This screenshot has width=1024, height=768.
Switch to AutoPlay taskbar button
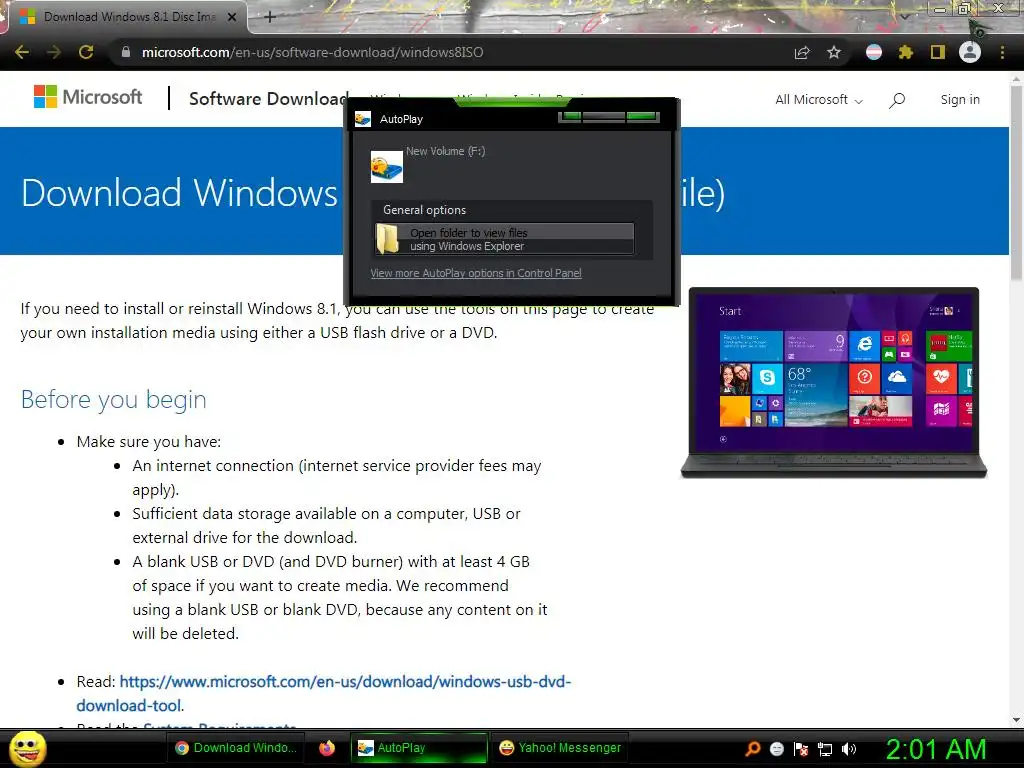pos(419,748)
